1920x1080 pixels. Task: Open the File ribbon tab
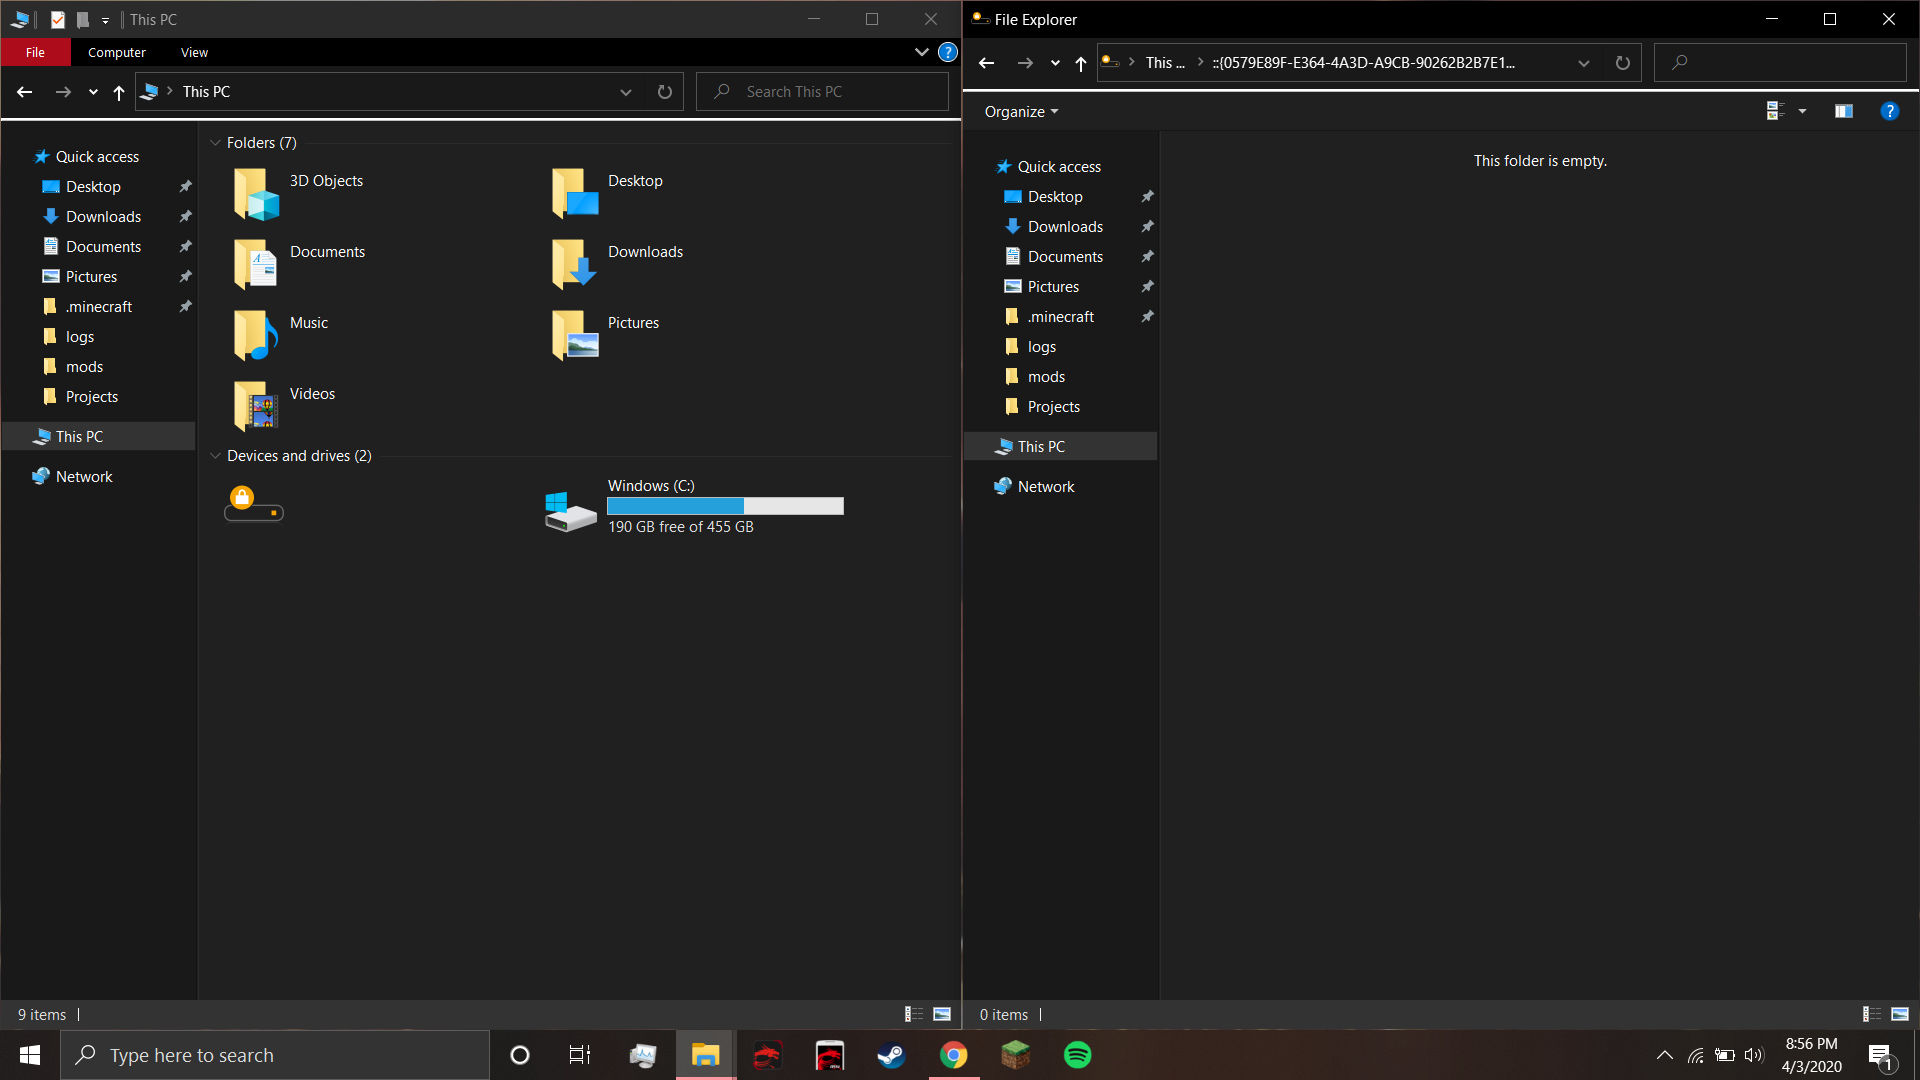coord(35,52)
